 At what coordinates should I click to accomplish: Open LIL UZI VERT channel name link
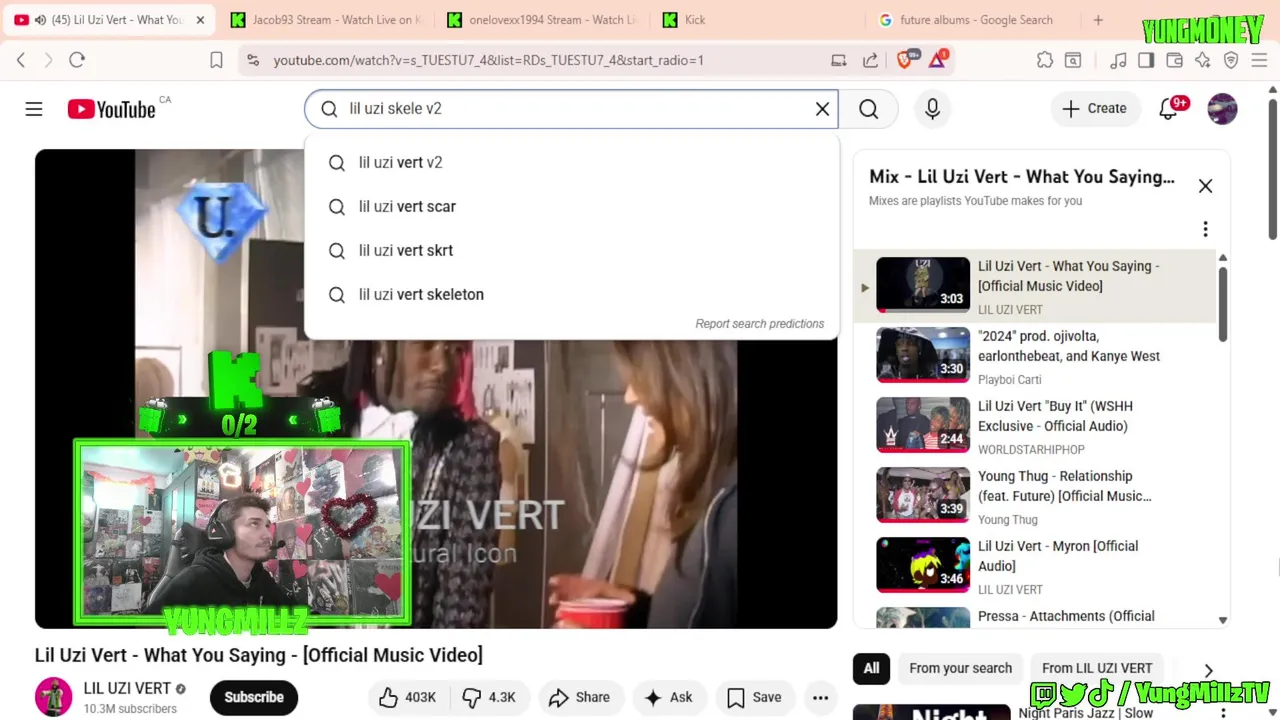pos(127,688)
